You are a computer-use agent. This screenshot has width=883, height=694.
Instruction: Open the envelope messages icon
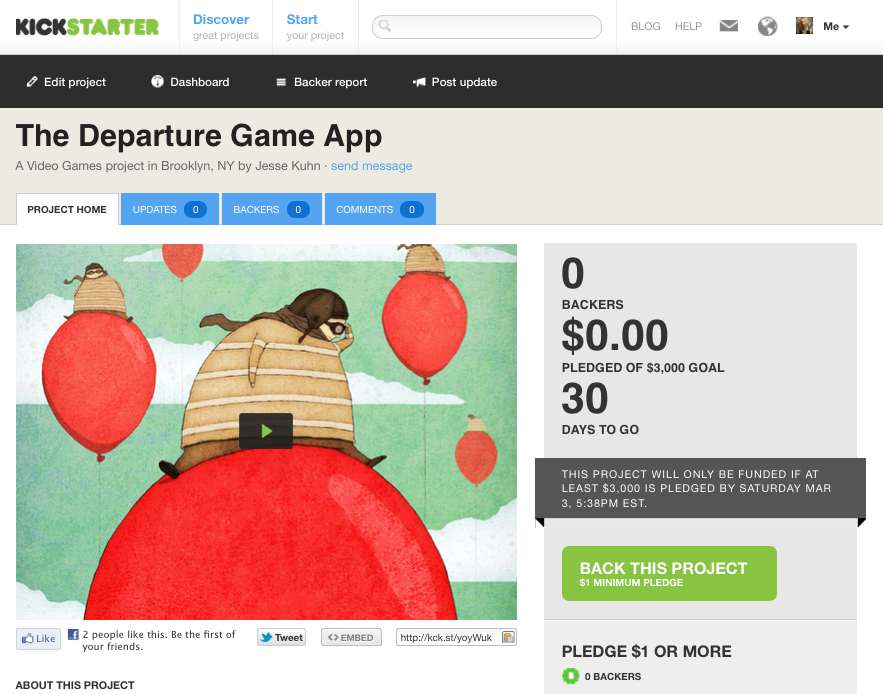(x=729, y=26)
